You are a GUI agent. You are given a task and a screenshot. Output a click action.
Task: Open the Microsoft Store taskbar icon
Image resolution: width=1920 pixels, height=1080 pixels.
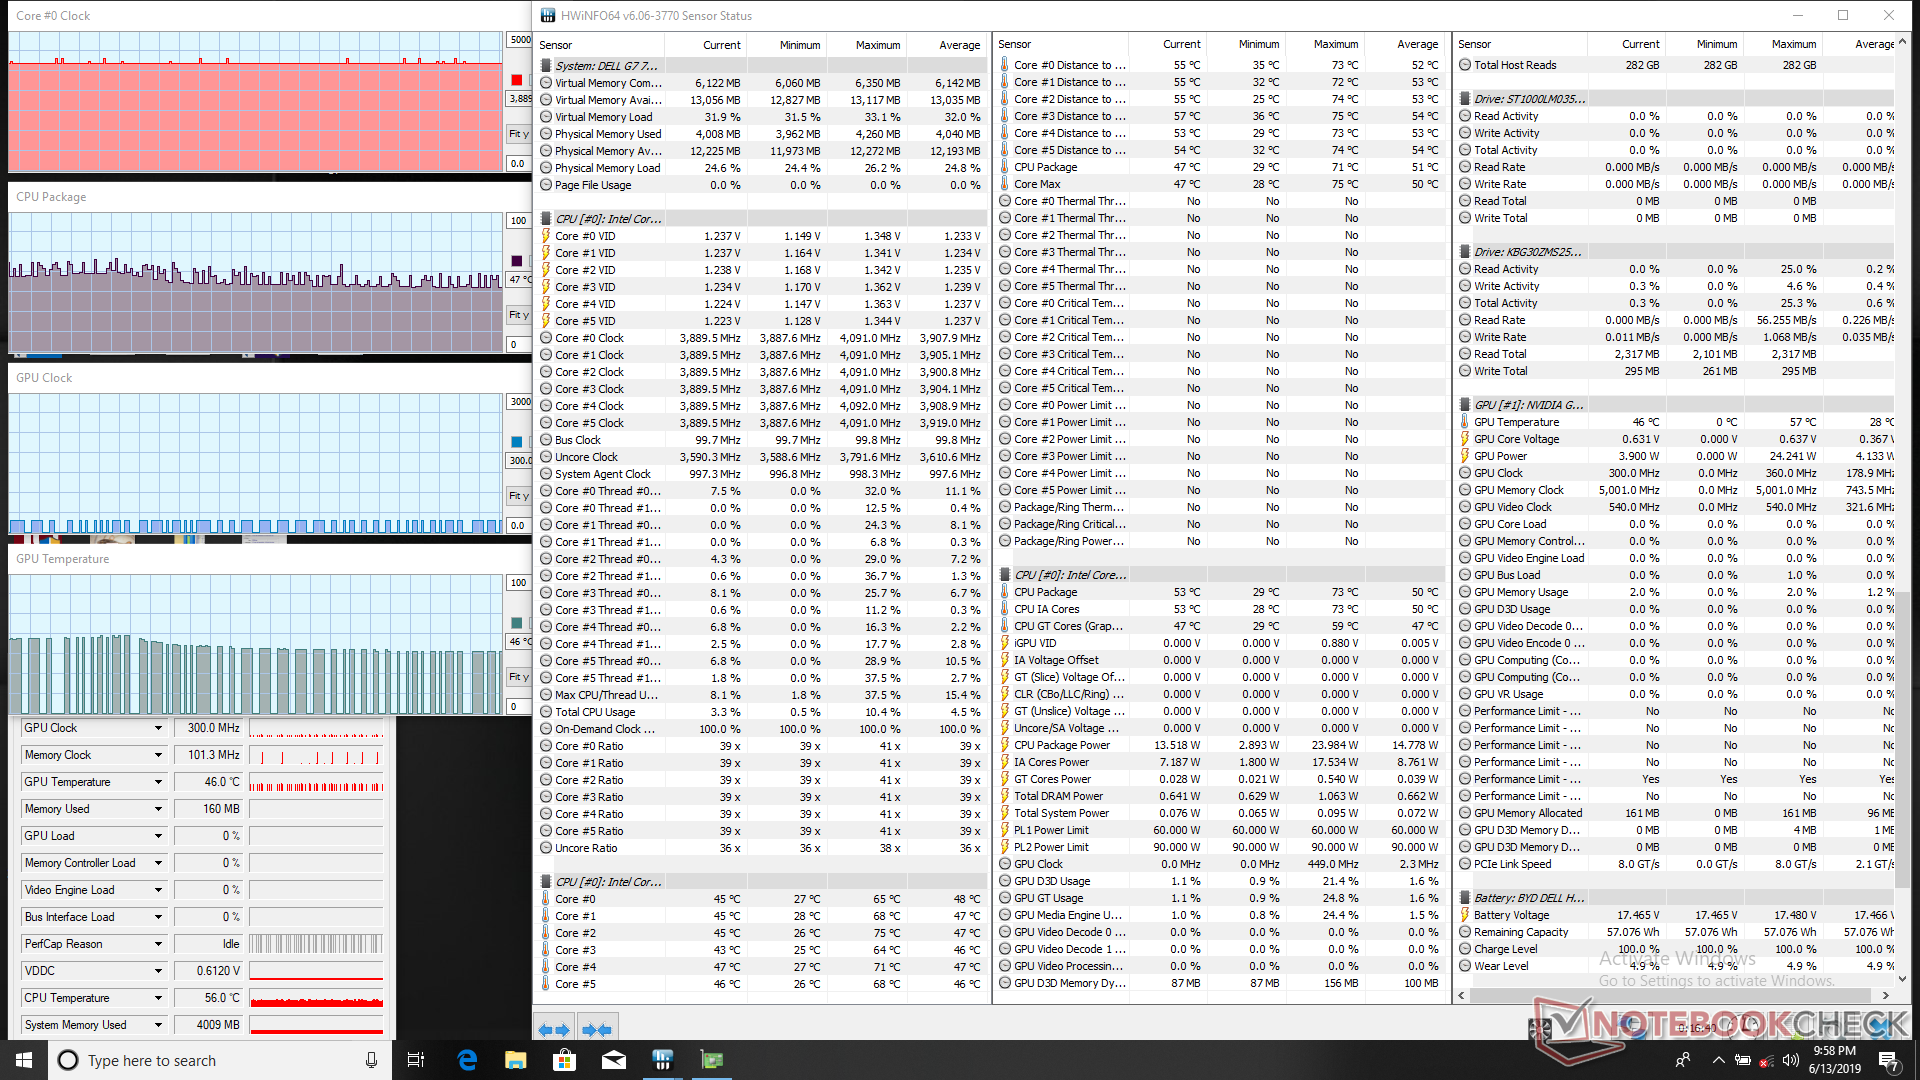tap(565, 1060)
